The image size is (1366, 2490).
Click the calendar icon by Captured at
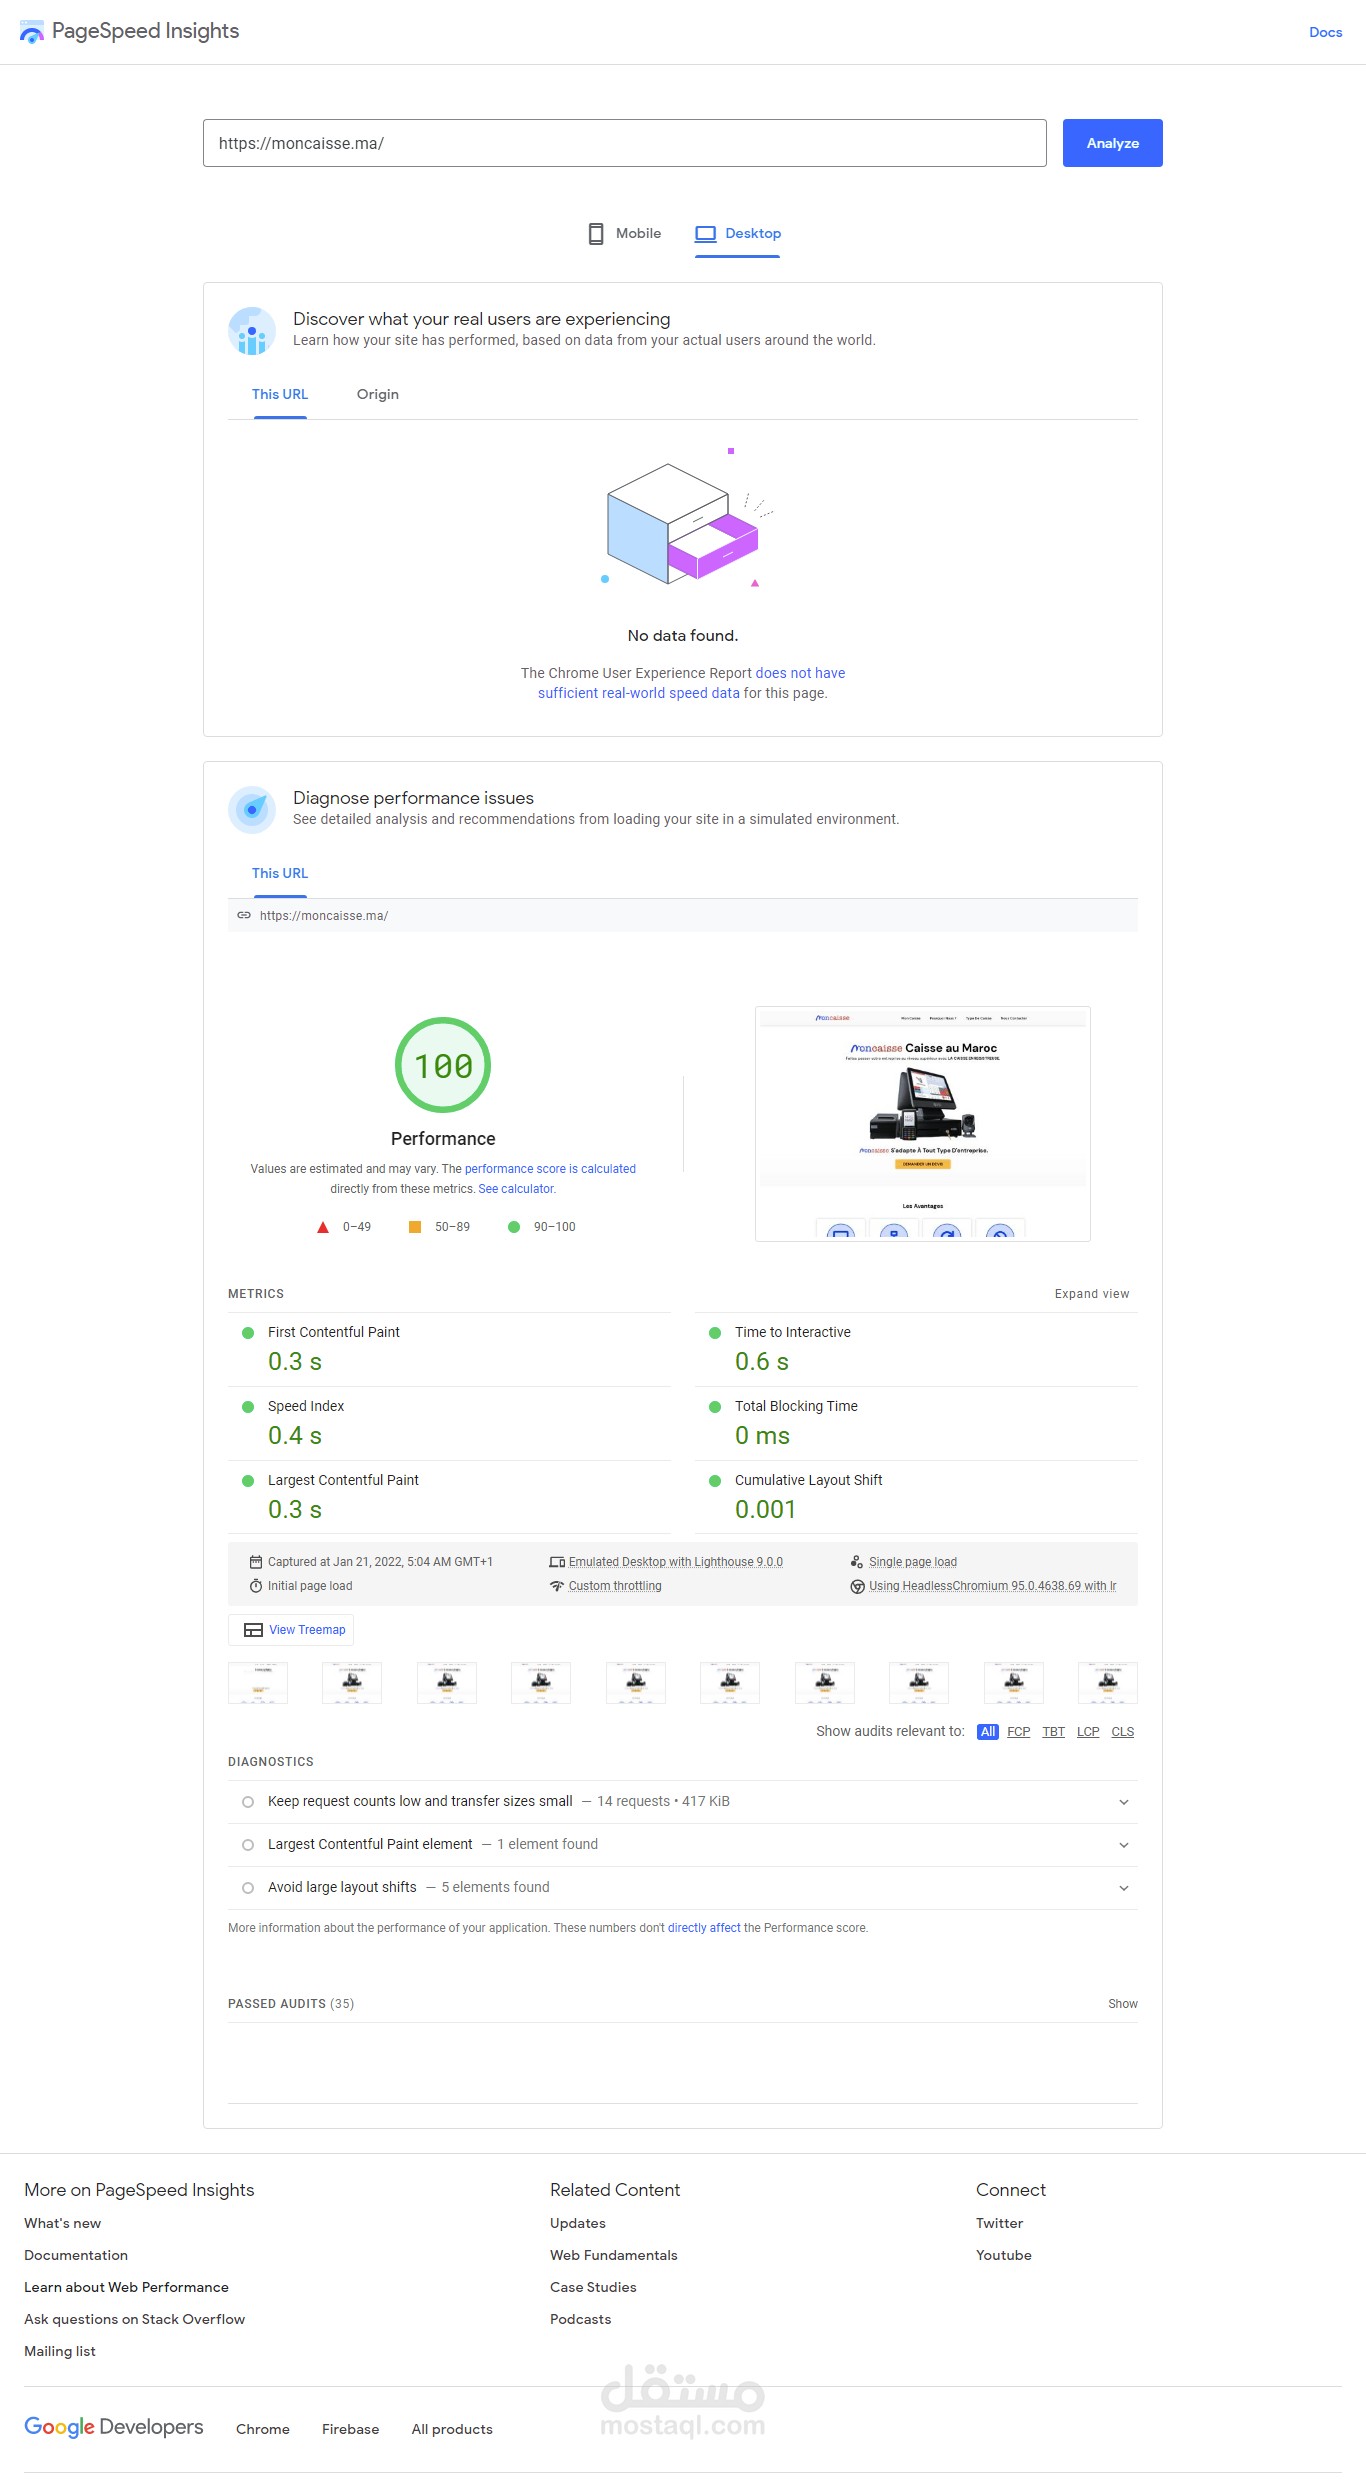coord(256,1562)
